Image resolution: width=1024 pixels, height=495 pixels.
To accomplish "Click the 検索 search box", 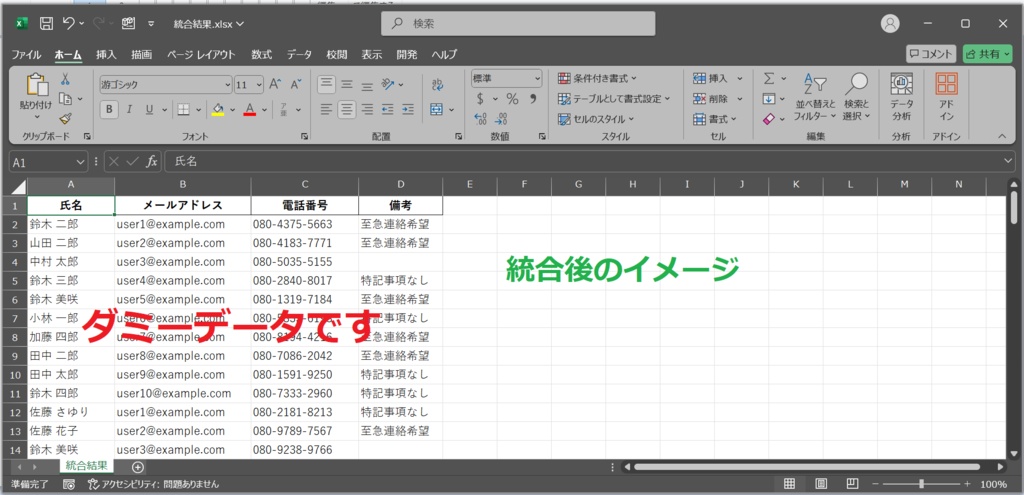I will (x=518, y=24).
